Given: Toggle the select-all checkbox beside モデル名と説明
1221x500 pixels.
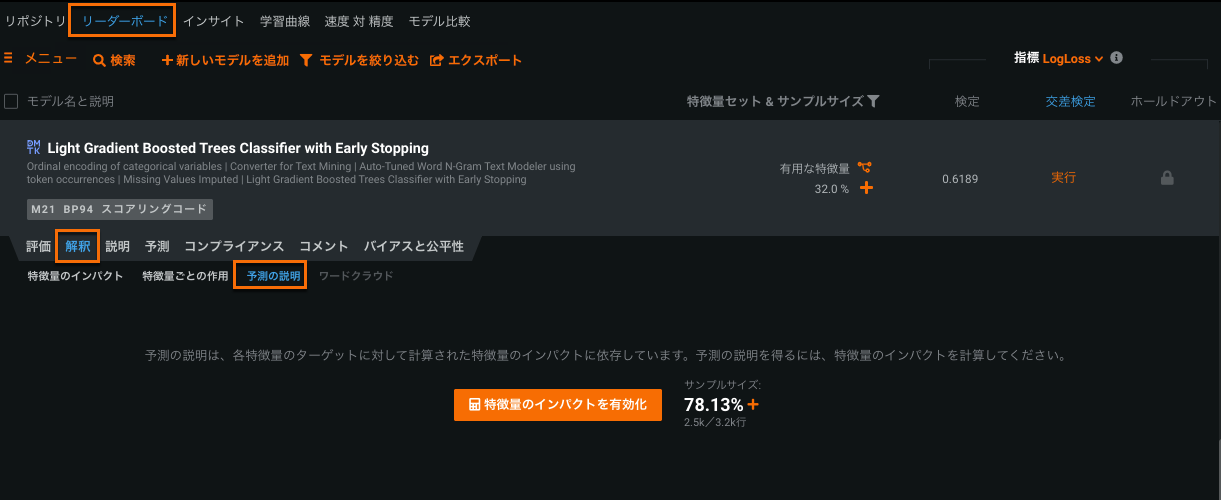Looking at the screenshot, I should click(x=12, y=101).
